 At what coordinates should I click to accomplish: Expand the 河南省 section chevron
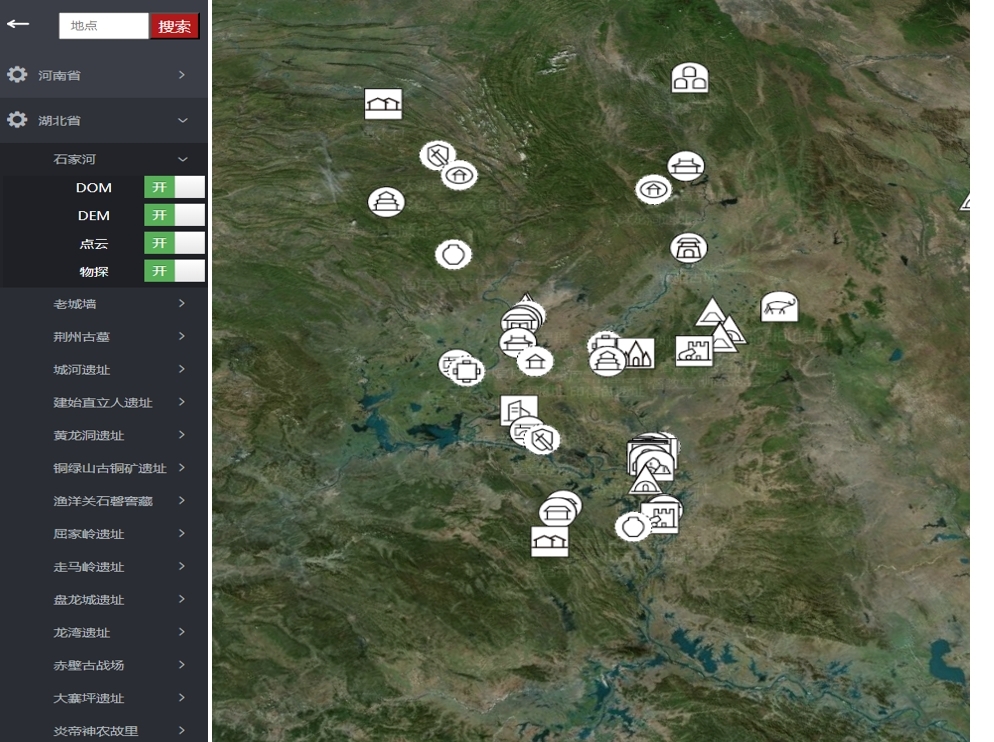pos(182,75)
